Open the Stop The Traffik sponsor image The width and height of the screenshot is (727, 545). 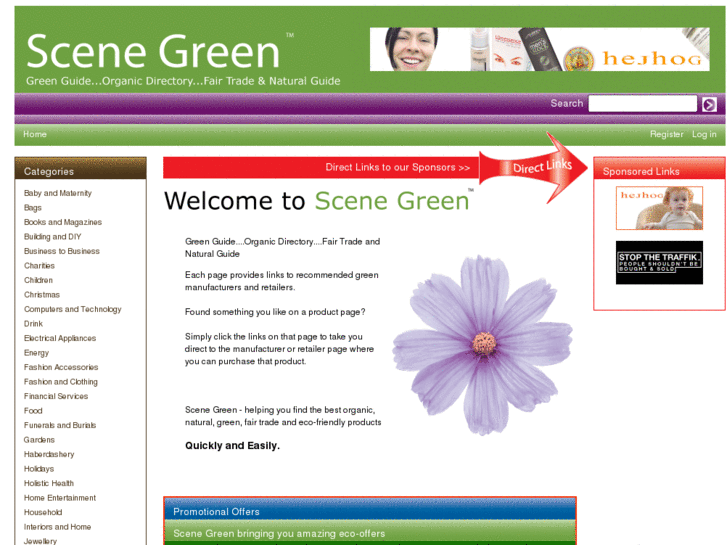pos(659,263)
